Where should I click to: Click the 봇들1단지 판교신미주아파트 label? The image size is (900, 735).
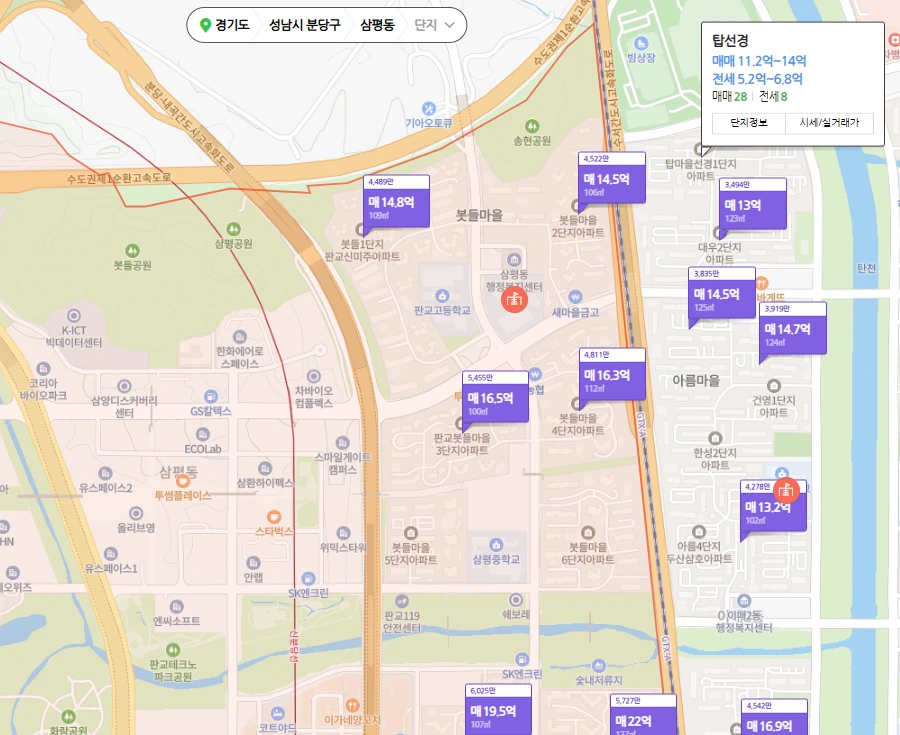[x=362, y=251]
